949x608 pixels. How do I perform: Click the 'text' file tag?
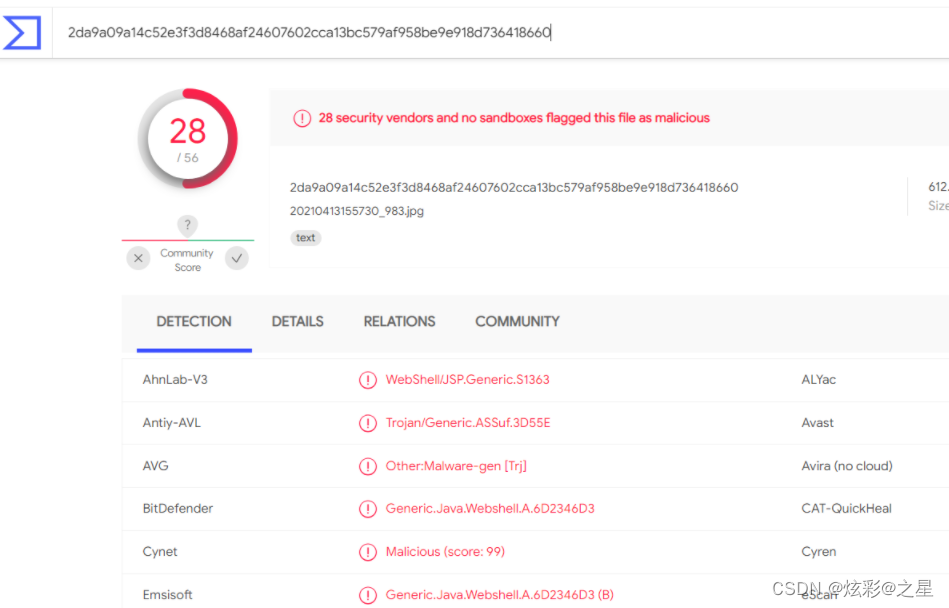pos(306,238)
